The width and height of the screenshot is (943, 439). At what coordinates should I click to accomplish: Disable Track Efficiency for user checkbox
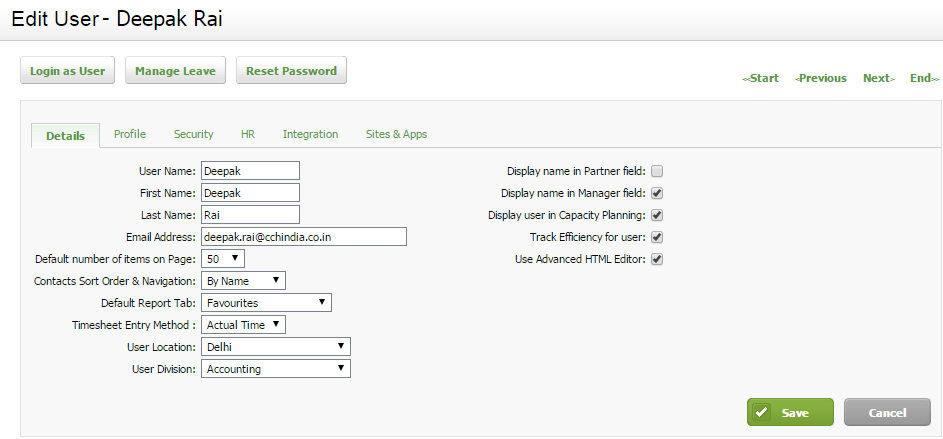(x=657, y=237)
